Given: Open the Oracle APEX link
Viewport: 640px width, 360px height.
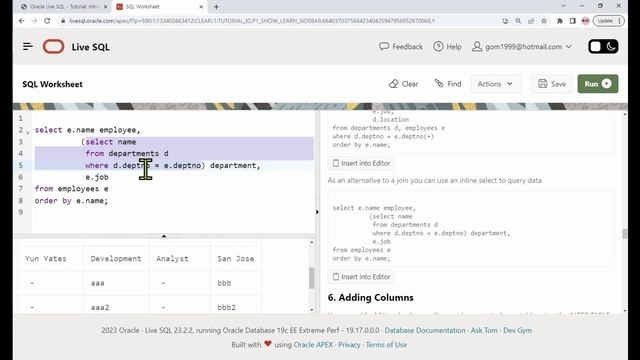Looking at the screenshot, I should tap(313, 344).
